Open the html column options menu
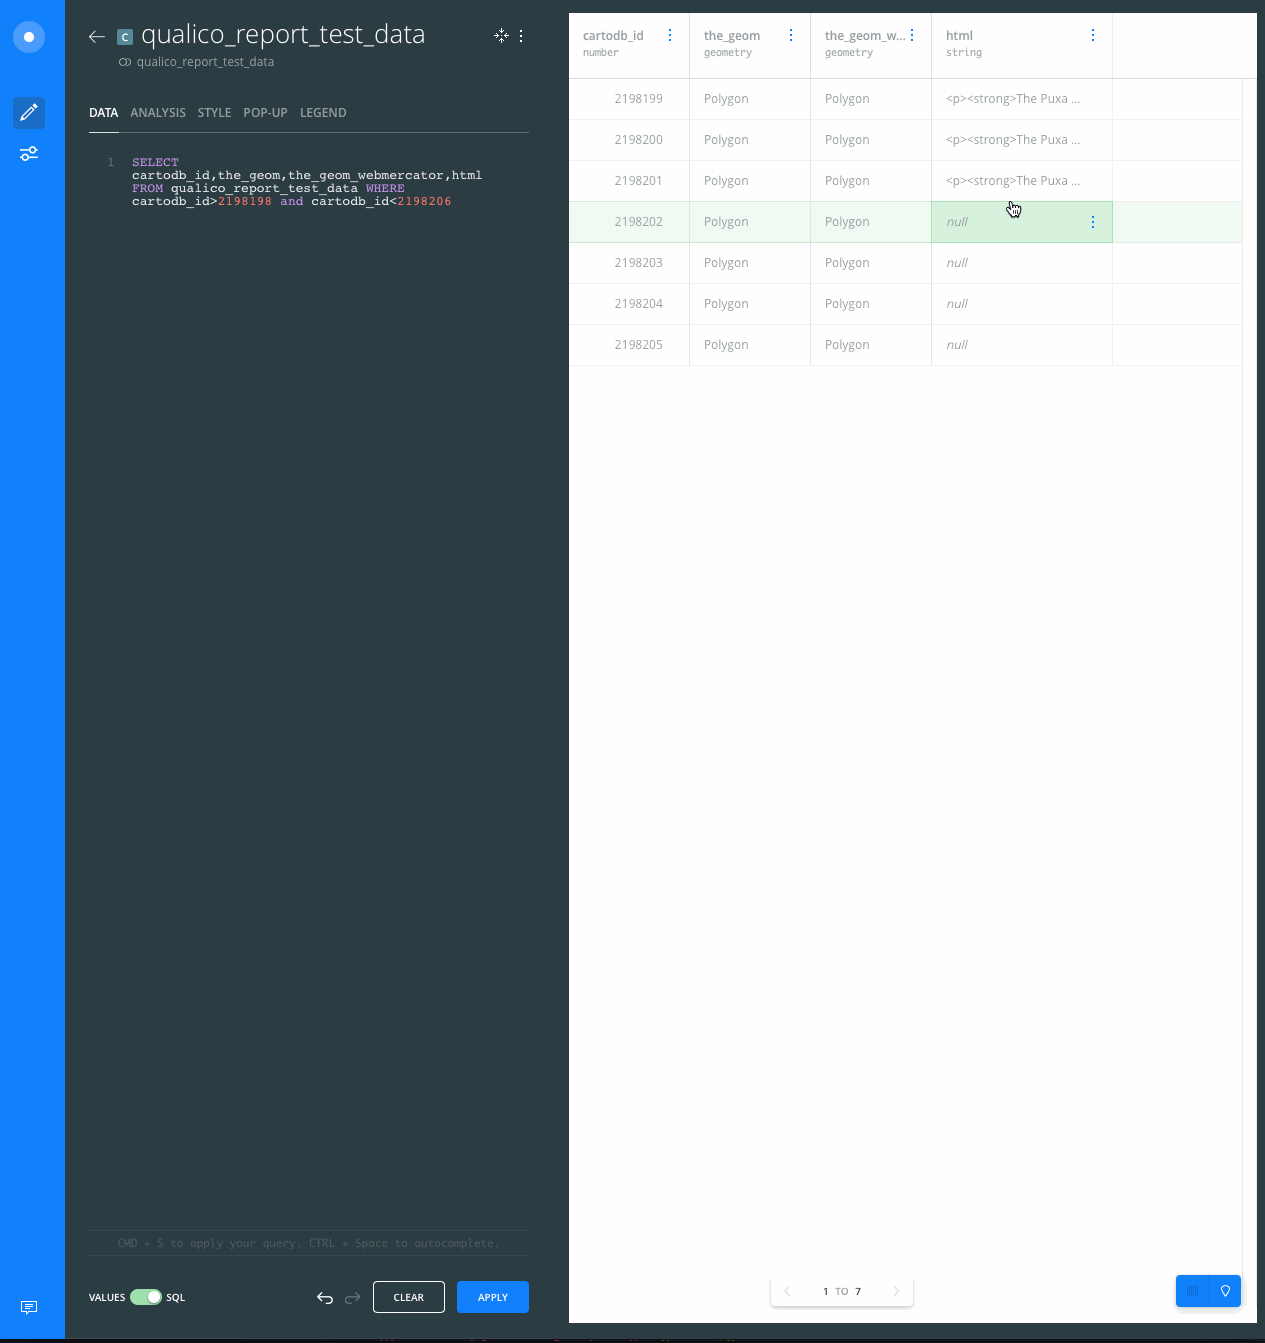The image size is (1265, 1343). click(1093, 35)
